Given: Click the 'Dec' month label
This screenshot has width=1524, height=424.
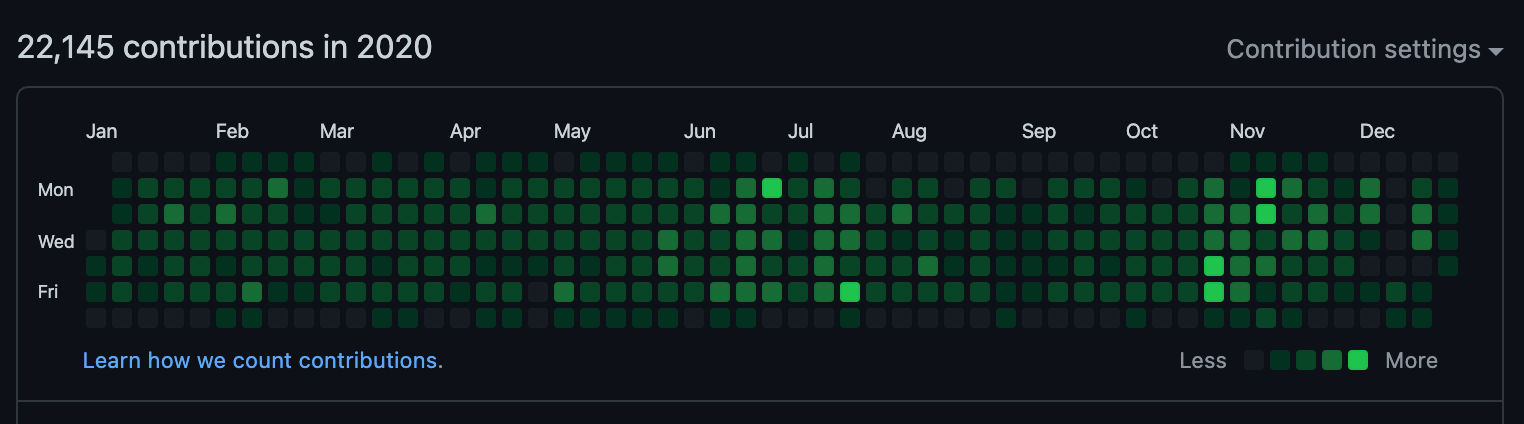Looking at the screenshot, I should [x=1377, y=131].
